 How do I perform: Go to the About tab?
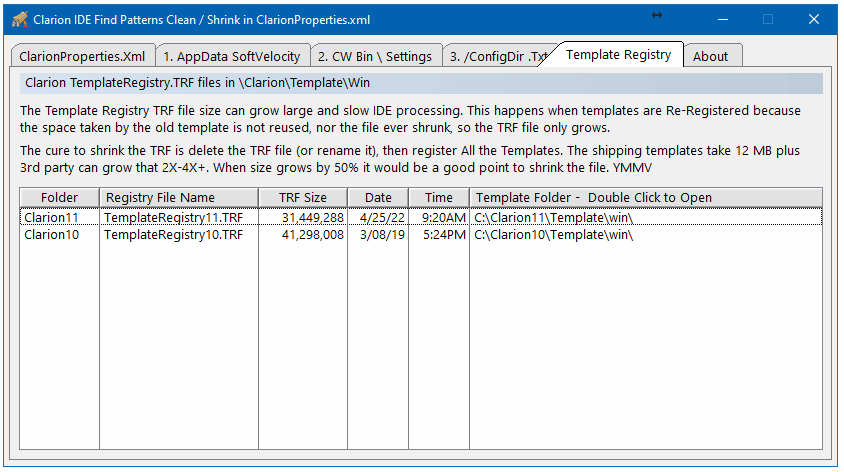pos(711,56)
